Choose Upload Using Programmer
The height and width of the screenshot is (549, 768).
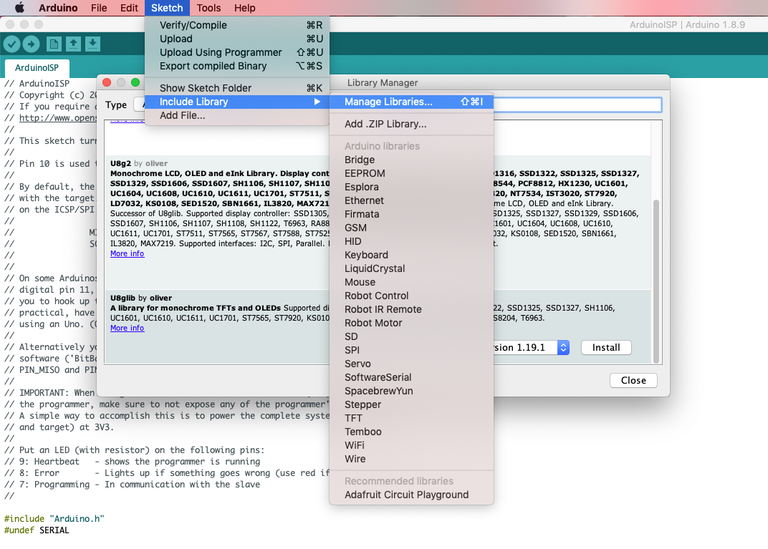click(x=221, y=52)
